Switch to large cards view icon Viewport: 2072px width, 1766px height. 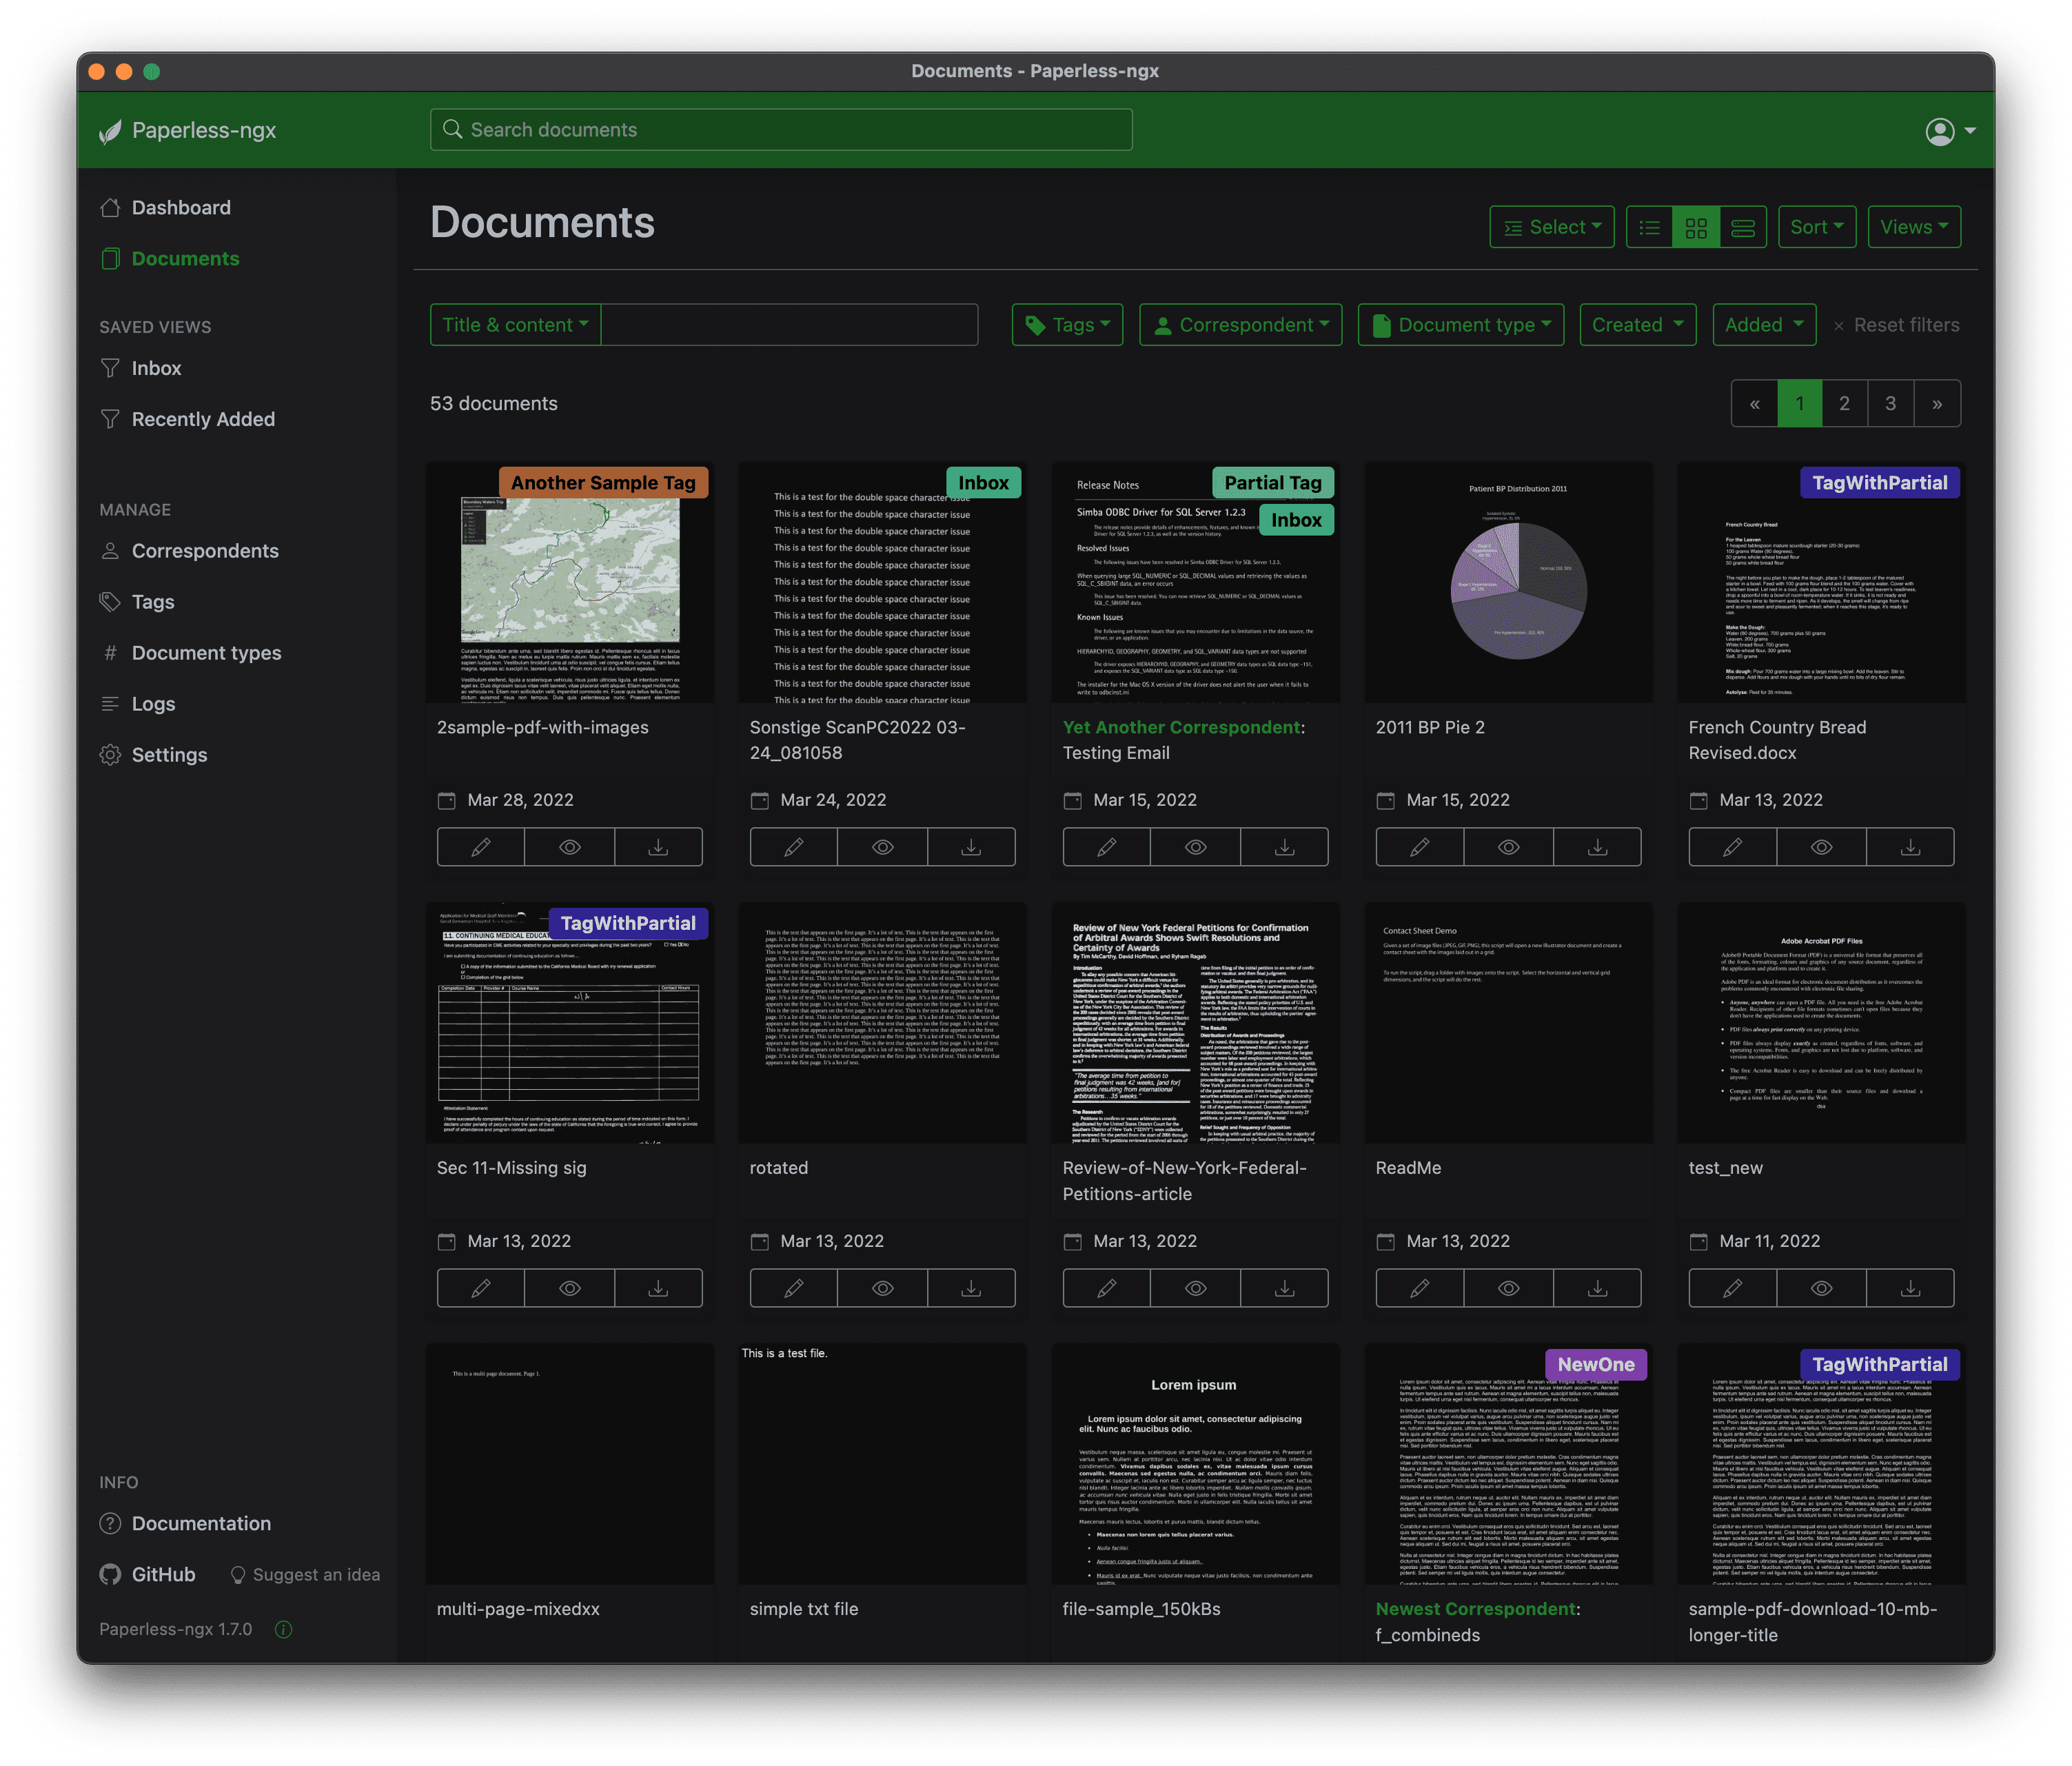[x=1743, y=227]
